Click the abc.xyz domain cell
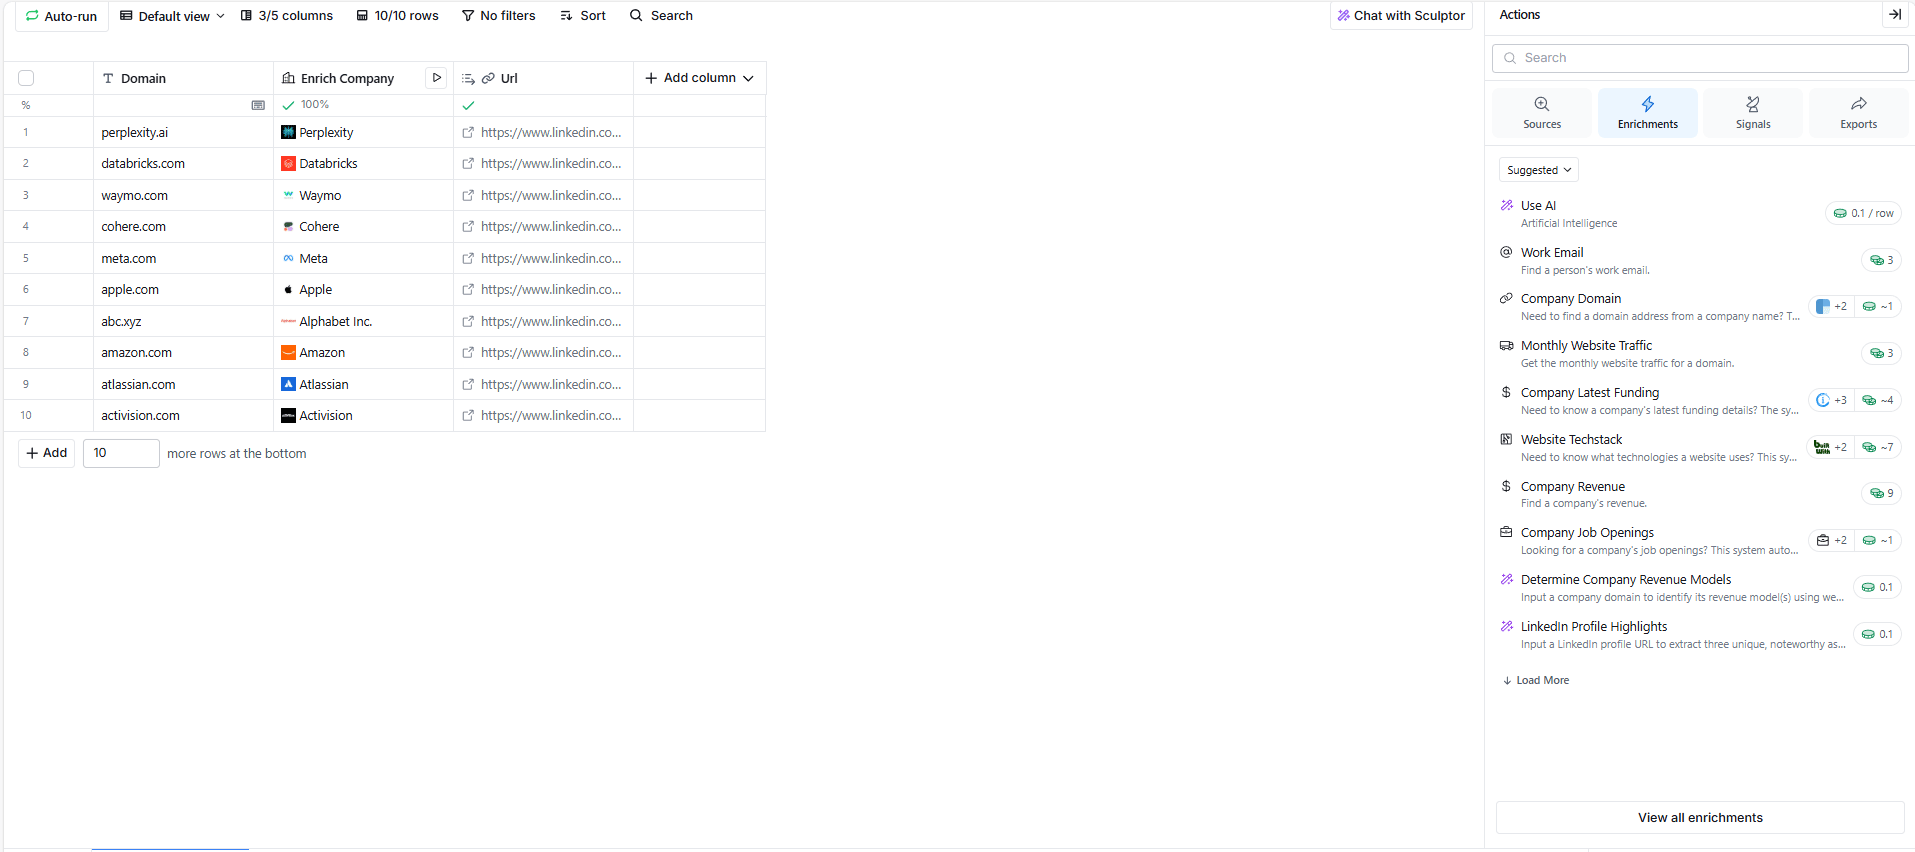This screenshot has width=1915, height=852. click(x=183, y=321)
